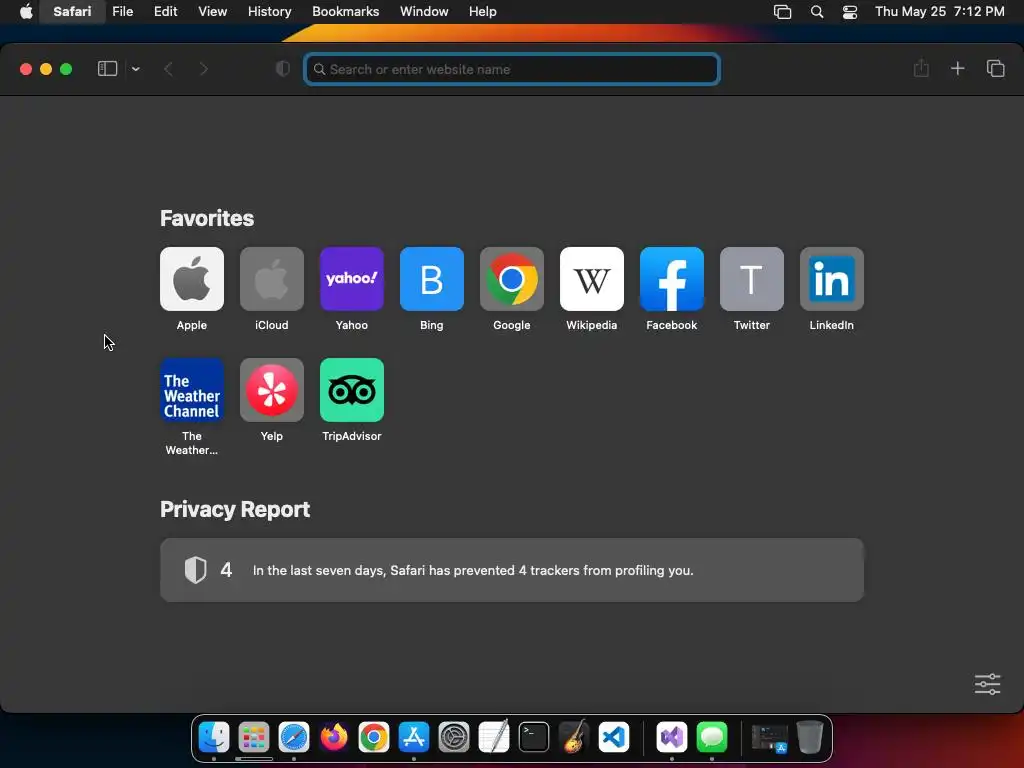Open Spotlight search in the menu bar
The image size is (1024, 768).
816,12
